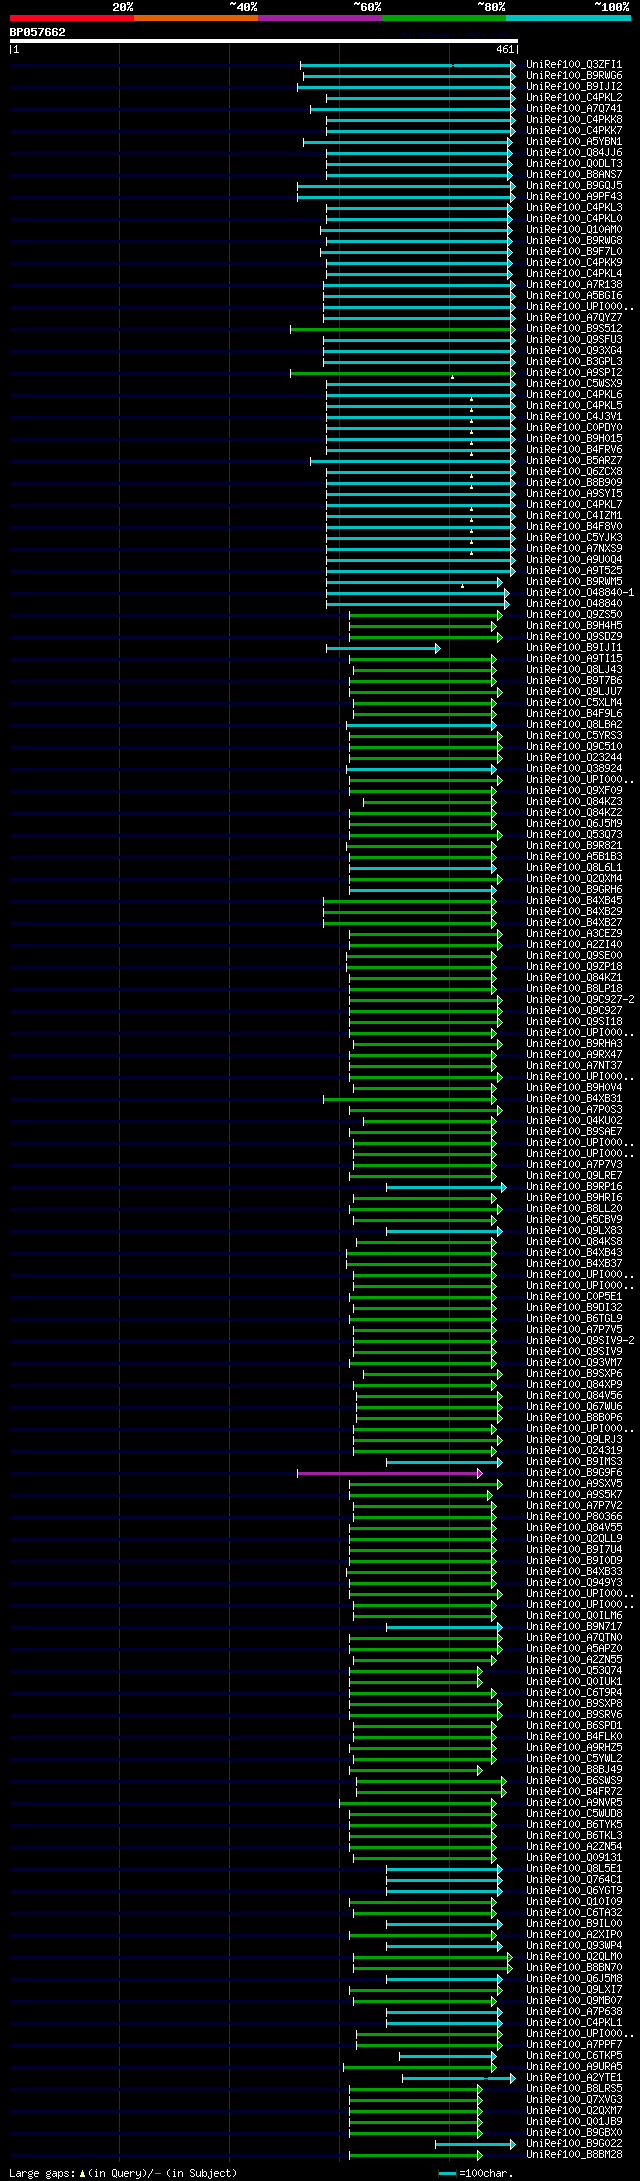
Task: Select the UniRef100_B5ARZ7 label
Action: click(x=574, y=461)
